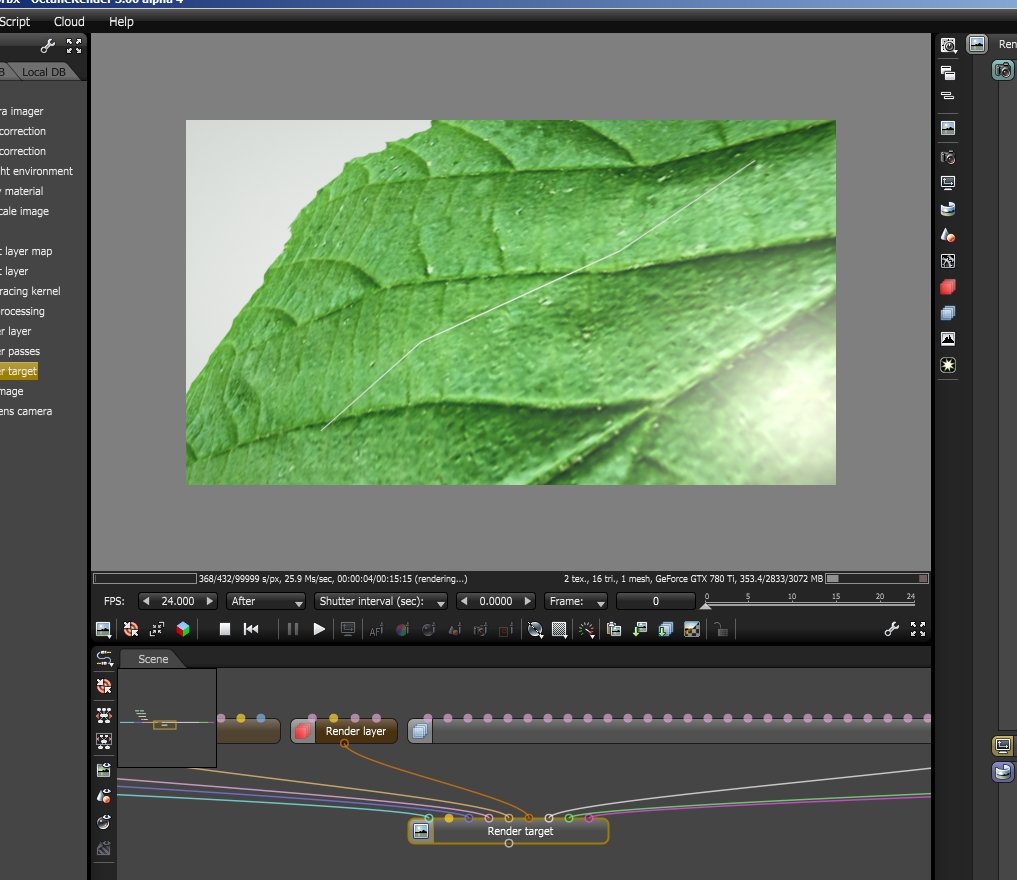The width and height of the screenshot is (1017, 880).
Task: Expand the Shutter interval (sec) dropdown
Action: pyautogui.click(x=380, y=601)
